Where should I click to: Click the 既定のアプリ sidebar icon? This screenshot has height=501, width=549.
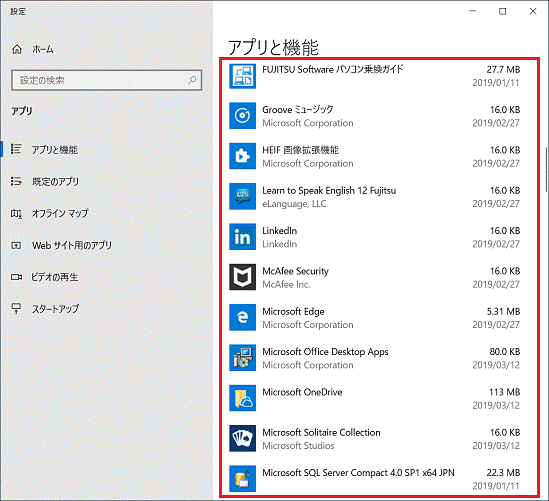16,181
